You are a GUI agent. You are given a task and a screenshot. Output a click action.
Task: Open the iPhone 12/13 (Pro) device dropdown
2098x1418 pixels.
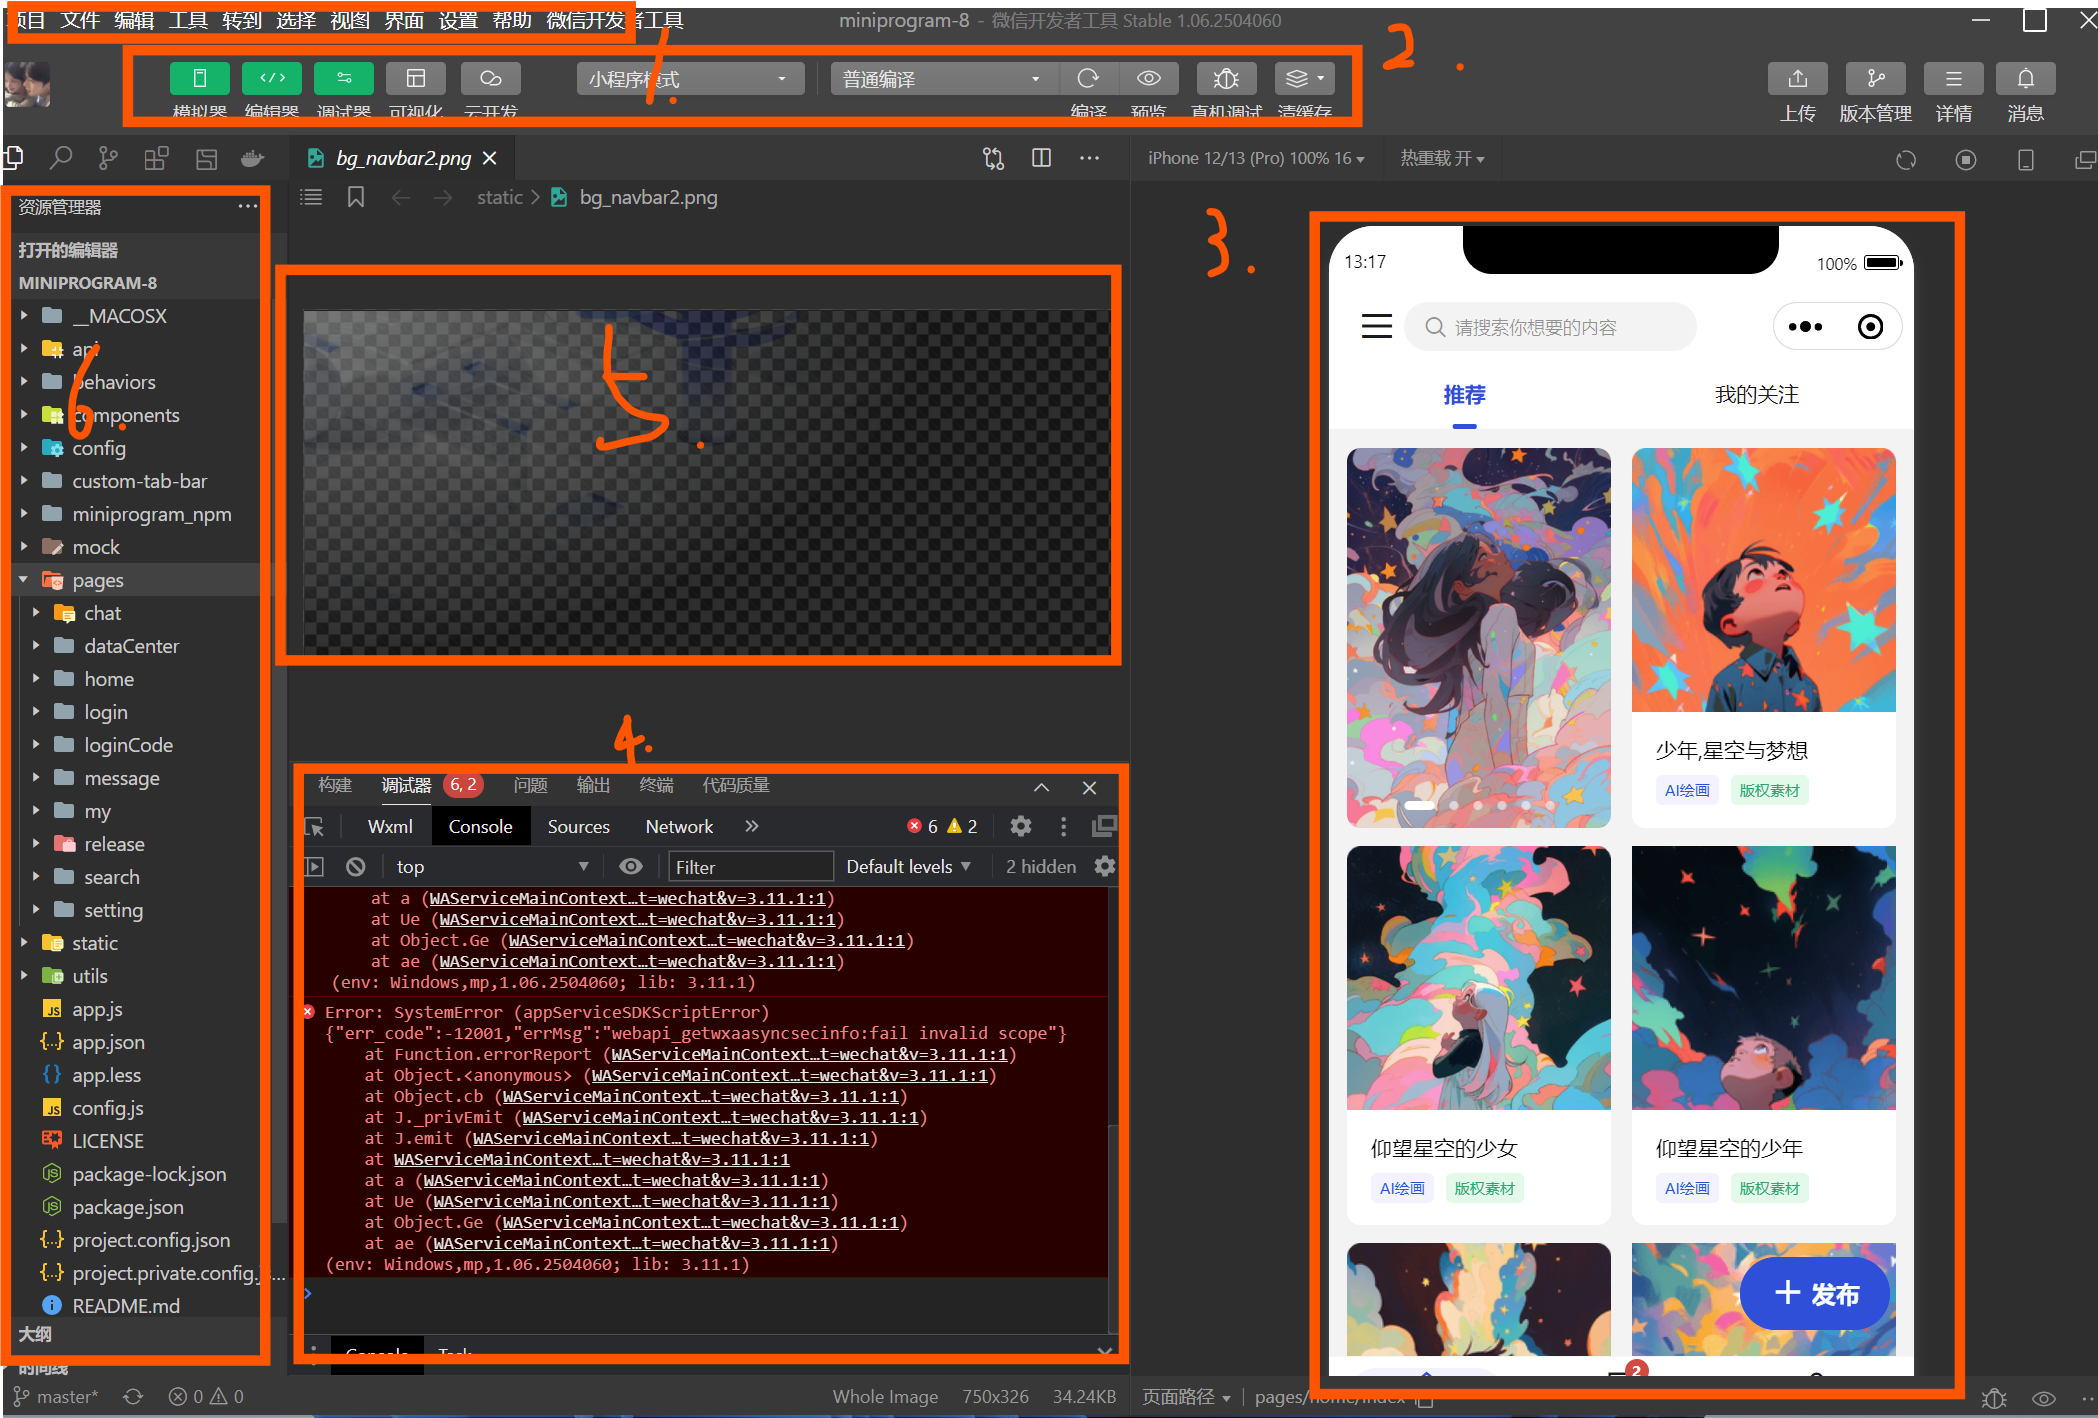(x=1256, y=158)
